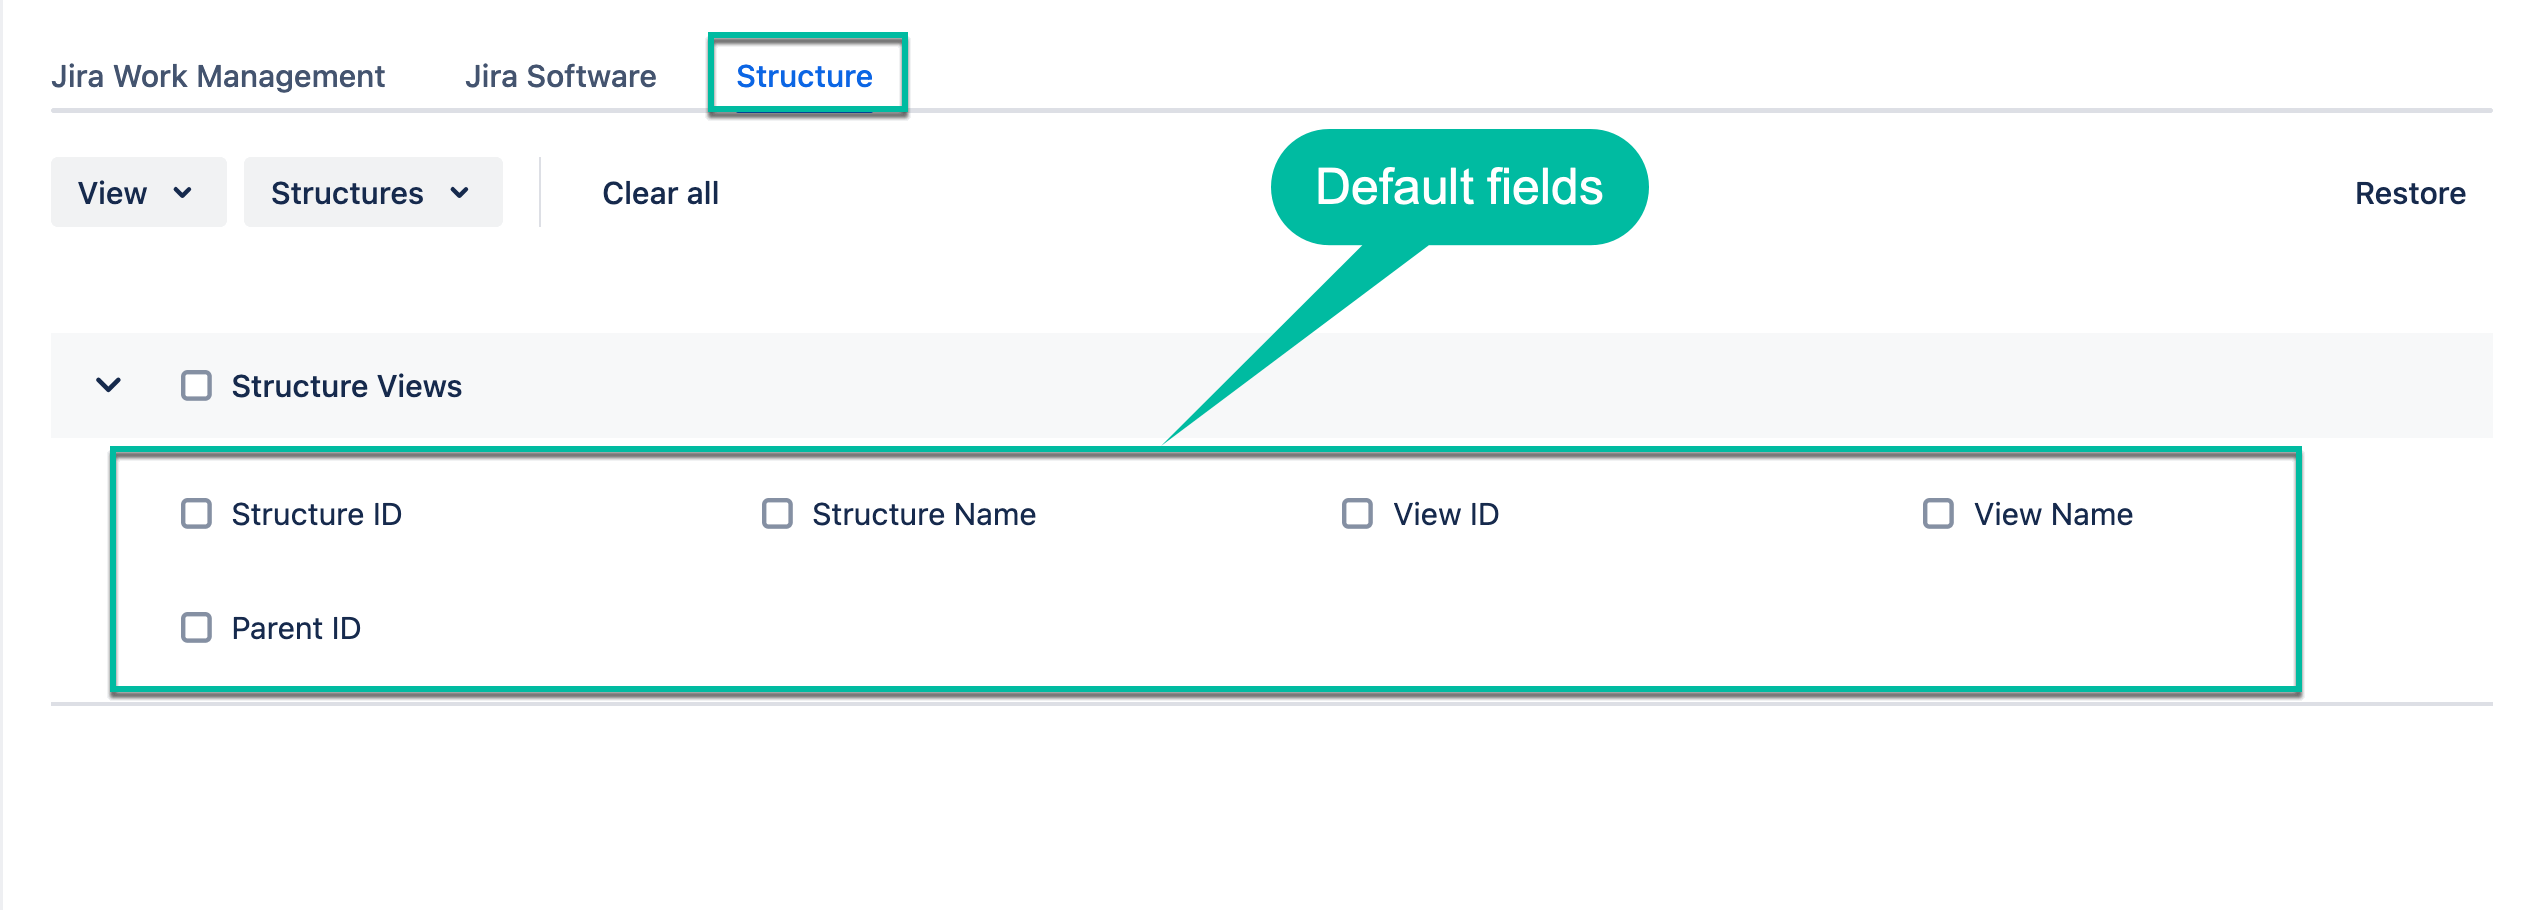2532x910 pixels.
Task: Open the Jira Software tab
Action: tap(561, 75)
